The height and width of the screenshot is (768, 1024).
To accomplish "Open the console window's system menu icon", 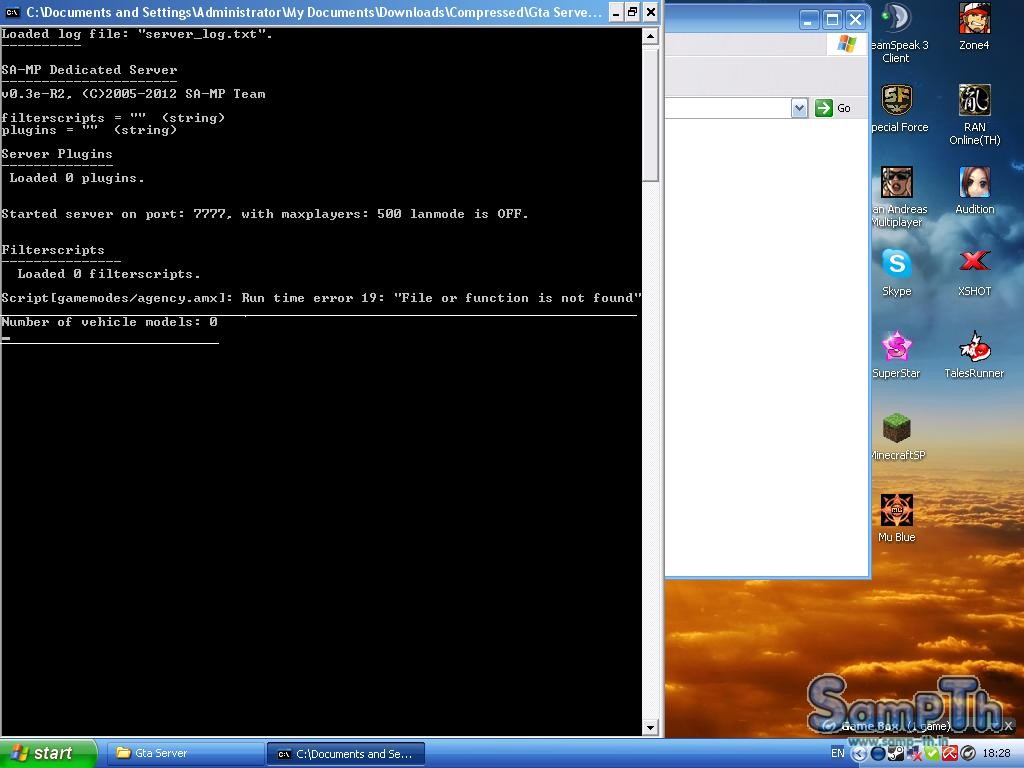I will (x=12, y=12).
